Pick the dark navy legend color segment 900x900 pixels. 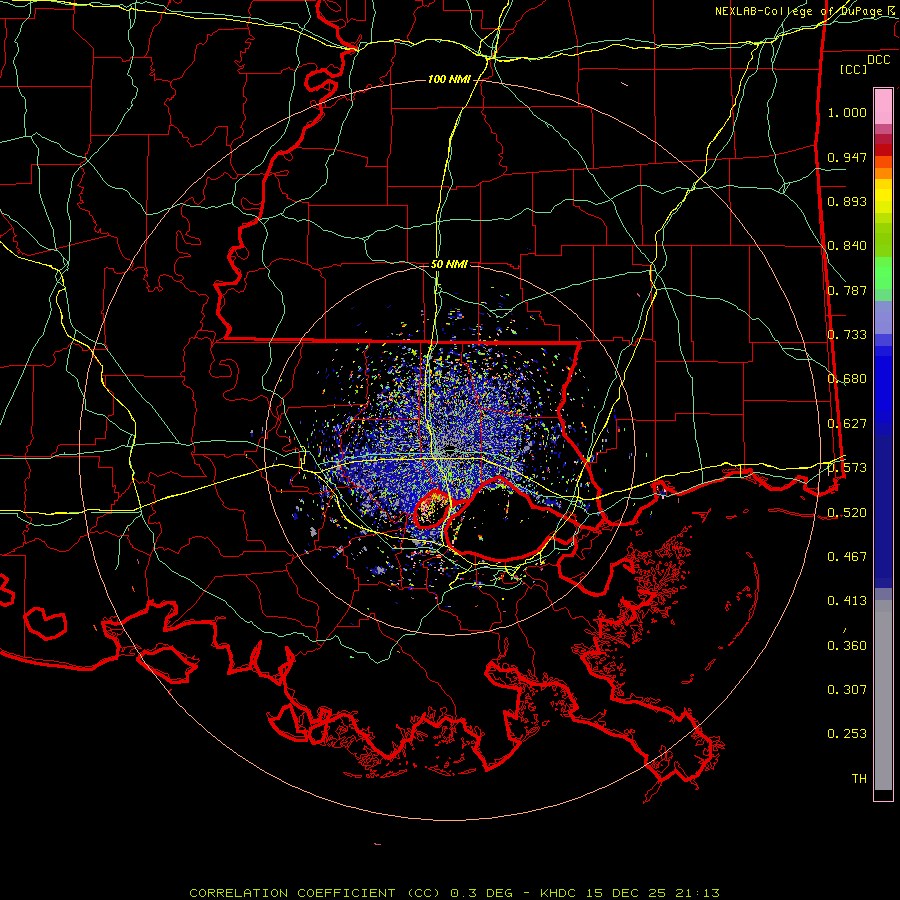point(883,505)
